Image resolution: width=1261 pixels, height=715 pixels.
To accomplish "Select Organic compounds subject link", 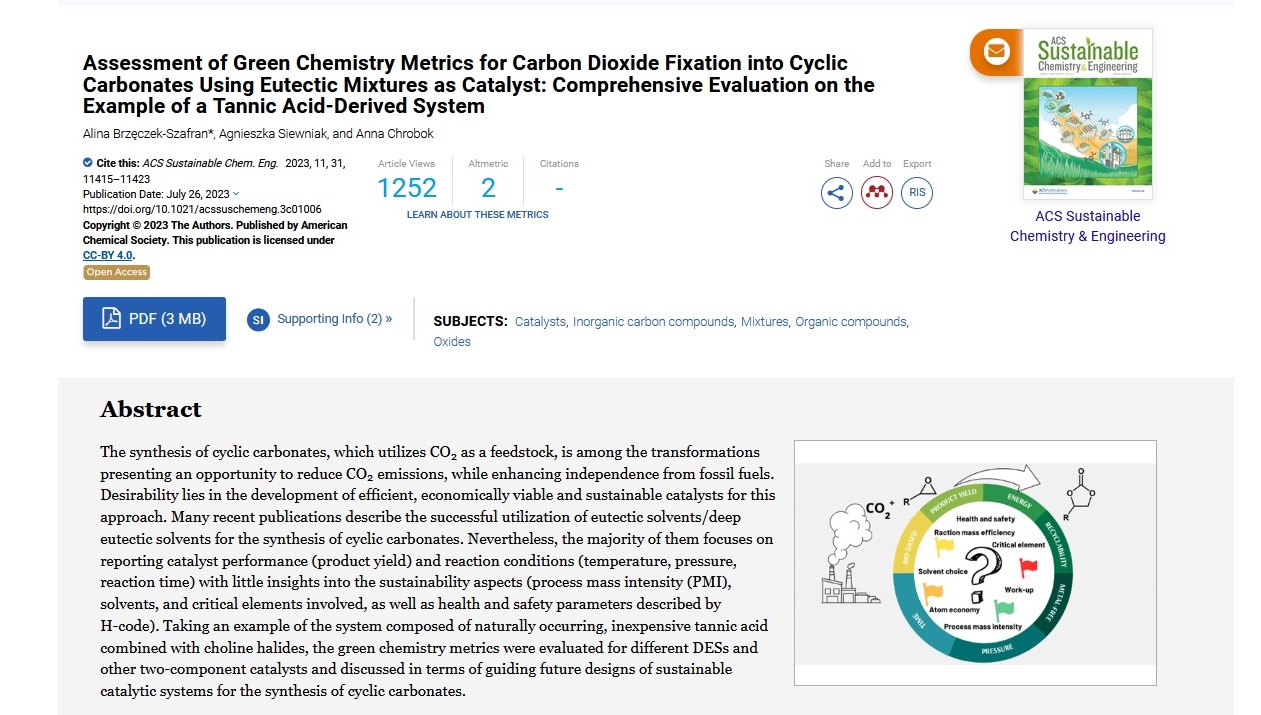I will (x=851, y=322).
